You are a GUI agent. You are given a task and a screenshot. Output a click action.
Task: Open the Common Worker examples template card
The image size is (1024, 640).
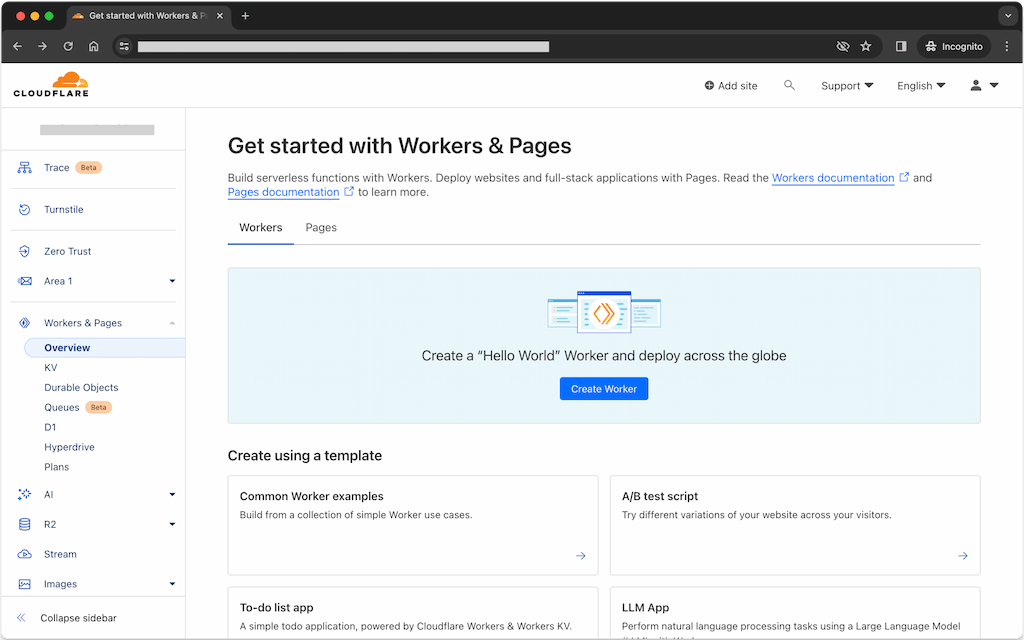coord(412,525)
